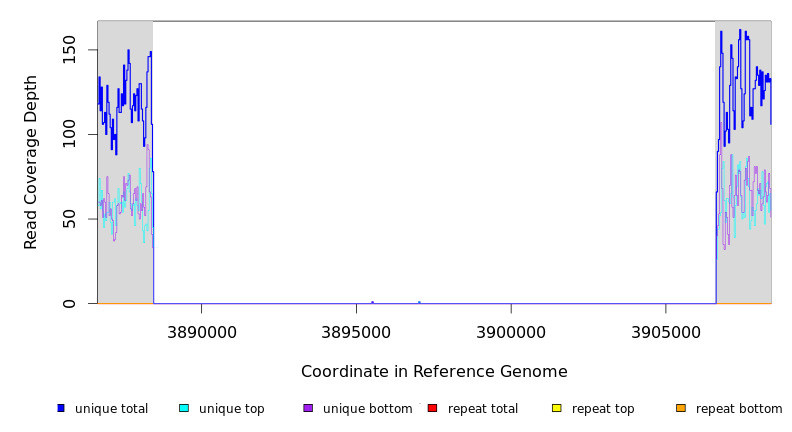Image resolution: width=792 pixels, height=432 pixels.
Task: Click the 100 y-axis tick label
Action: 70,134
